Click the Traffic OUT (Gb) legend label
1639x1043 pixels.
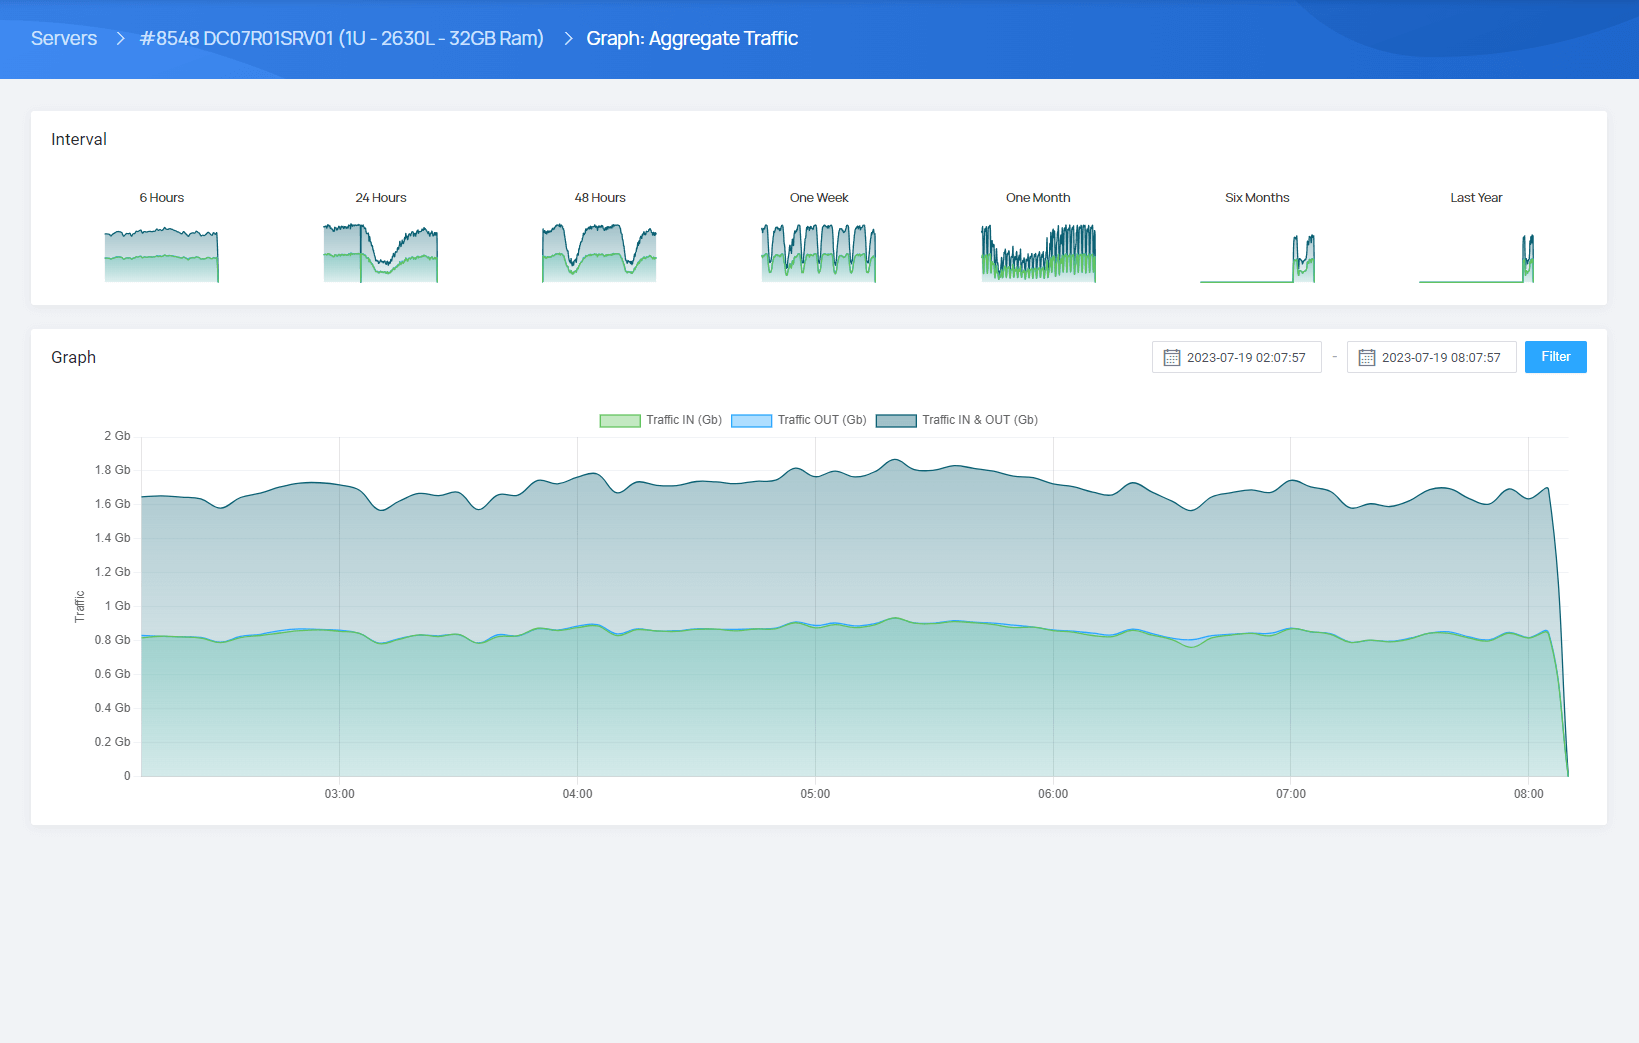click(x=822, y=420)
